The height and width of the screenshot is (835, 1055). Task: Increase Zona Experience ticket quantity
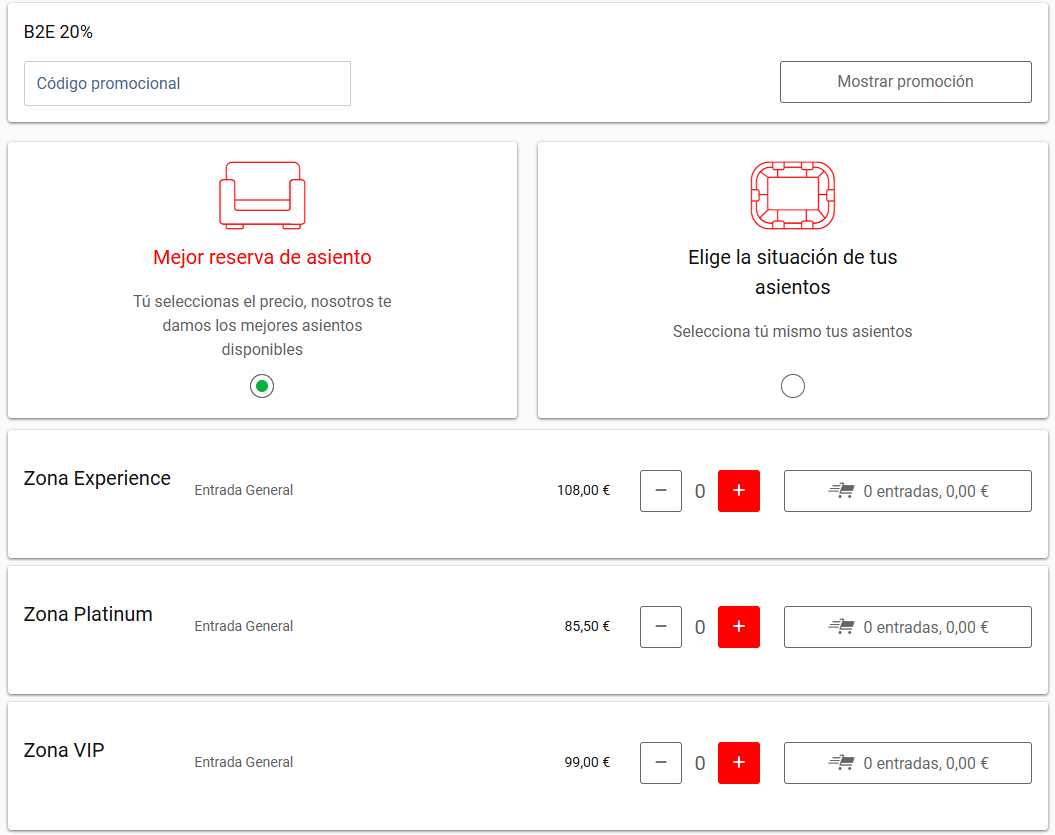click(738, 491)
